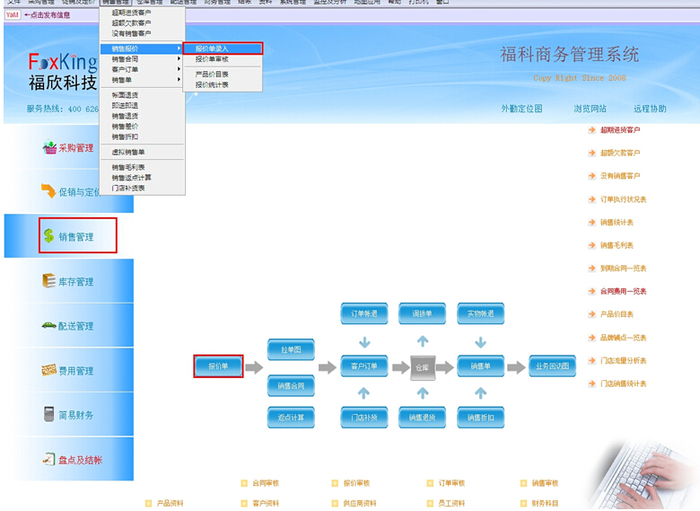Click the 促销与定价 arrow icon
700x511 pixels.
tap(49, 191)
